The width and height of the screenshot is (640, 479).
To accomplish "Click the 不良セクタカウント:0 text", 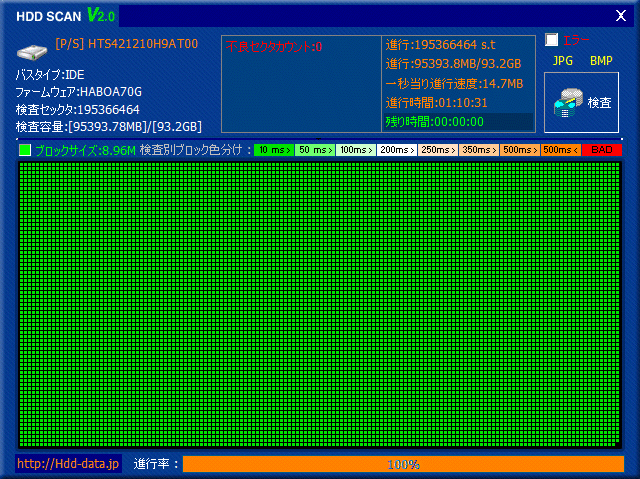I will (274, 47).
